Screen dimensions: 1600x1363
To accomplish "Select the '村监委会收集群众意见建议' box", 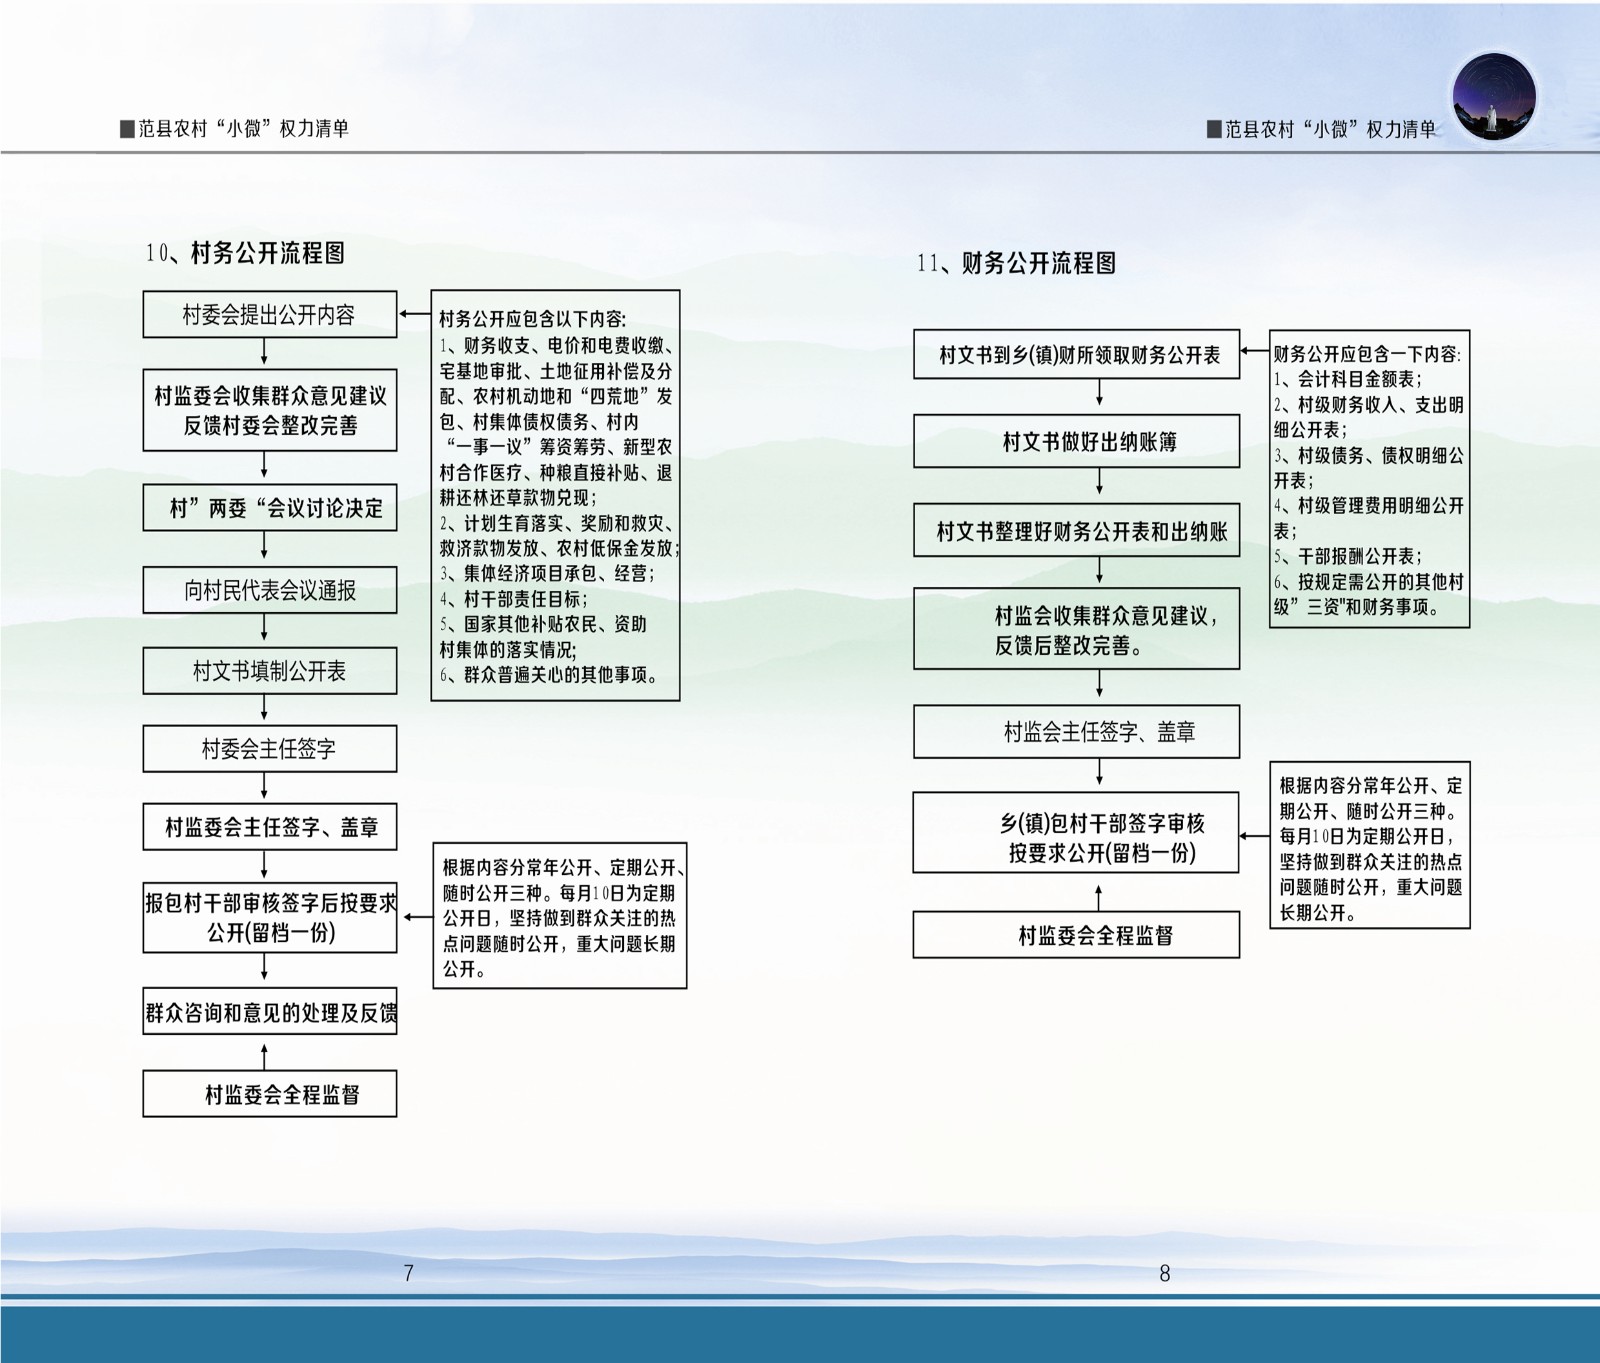I will [x=270, y=410].
